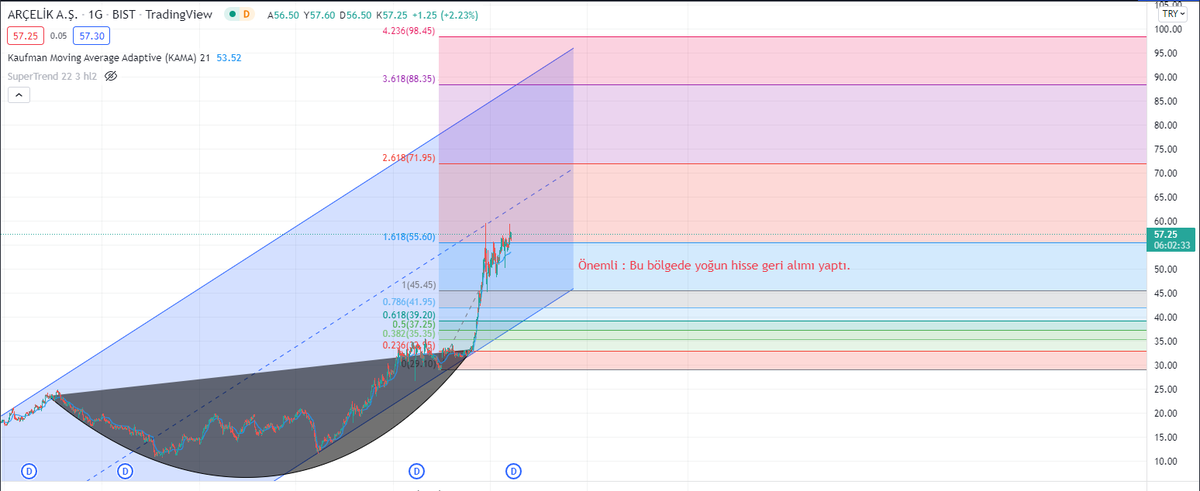This screenshot has height=491, width=1200.
Task: Open the TRY currency dropdown
Action: pyautogui.click(x=1171, y=15)
